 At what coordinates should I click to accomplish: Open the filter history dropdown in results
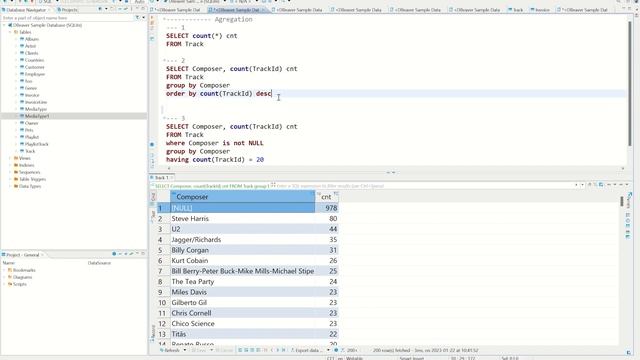(582, 185)
